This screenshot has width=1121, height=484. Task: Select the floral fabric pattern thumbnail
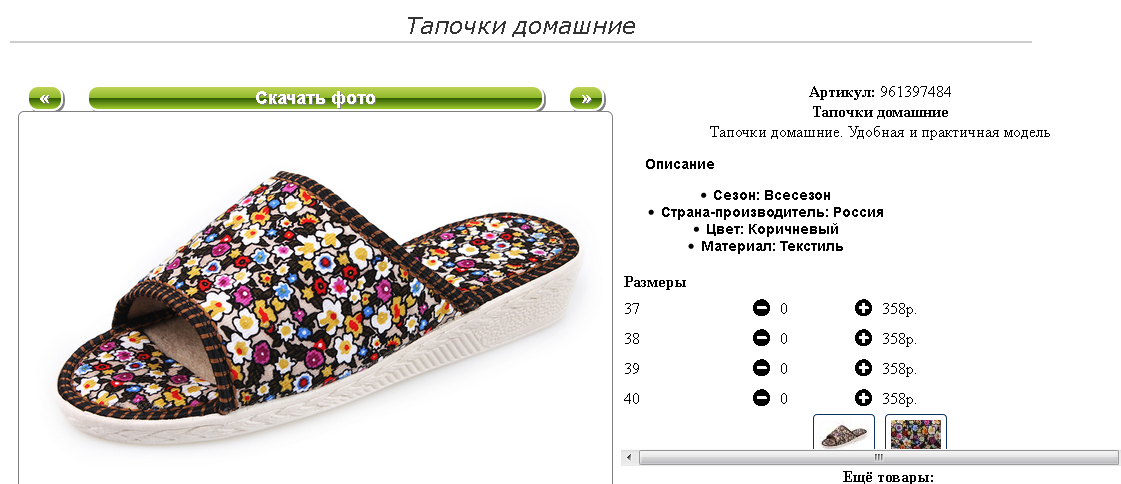point(916,432)
